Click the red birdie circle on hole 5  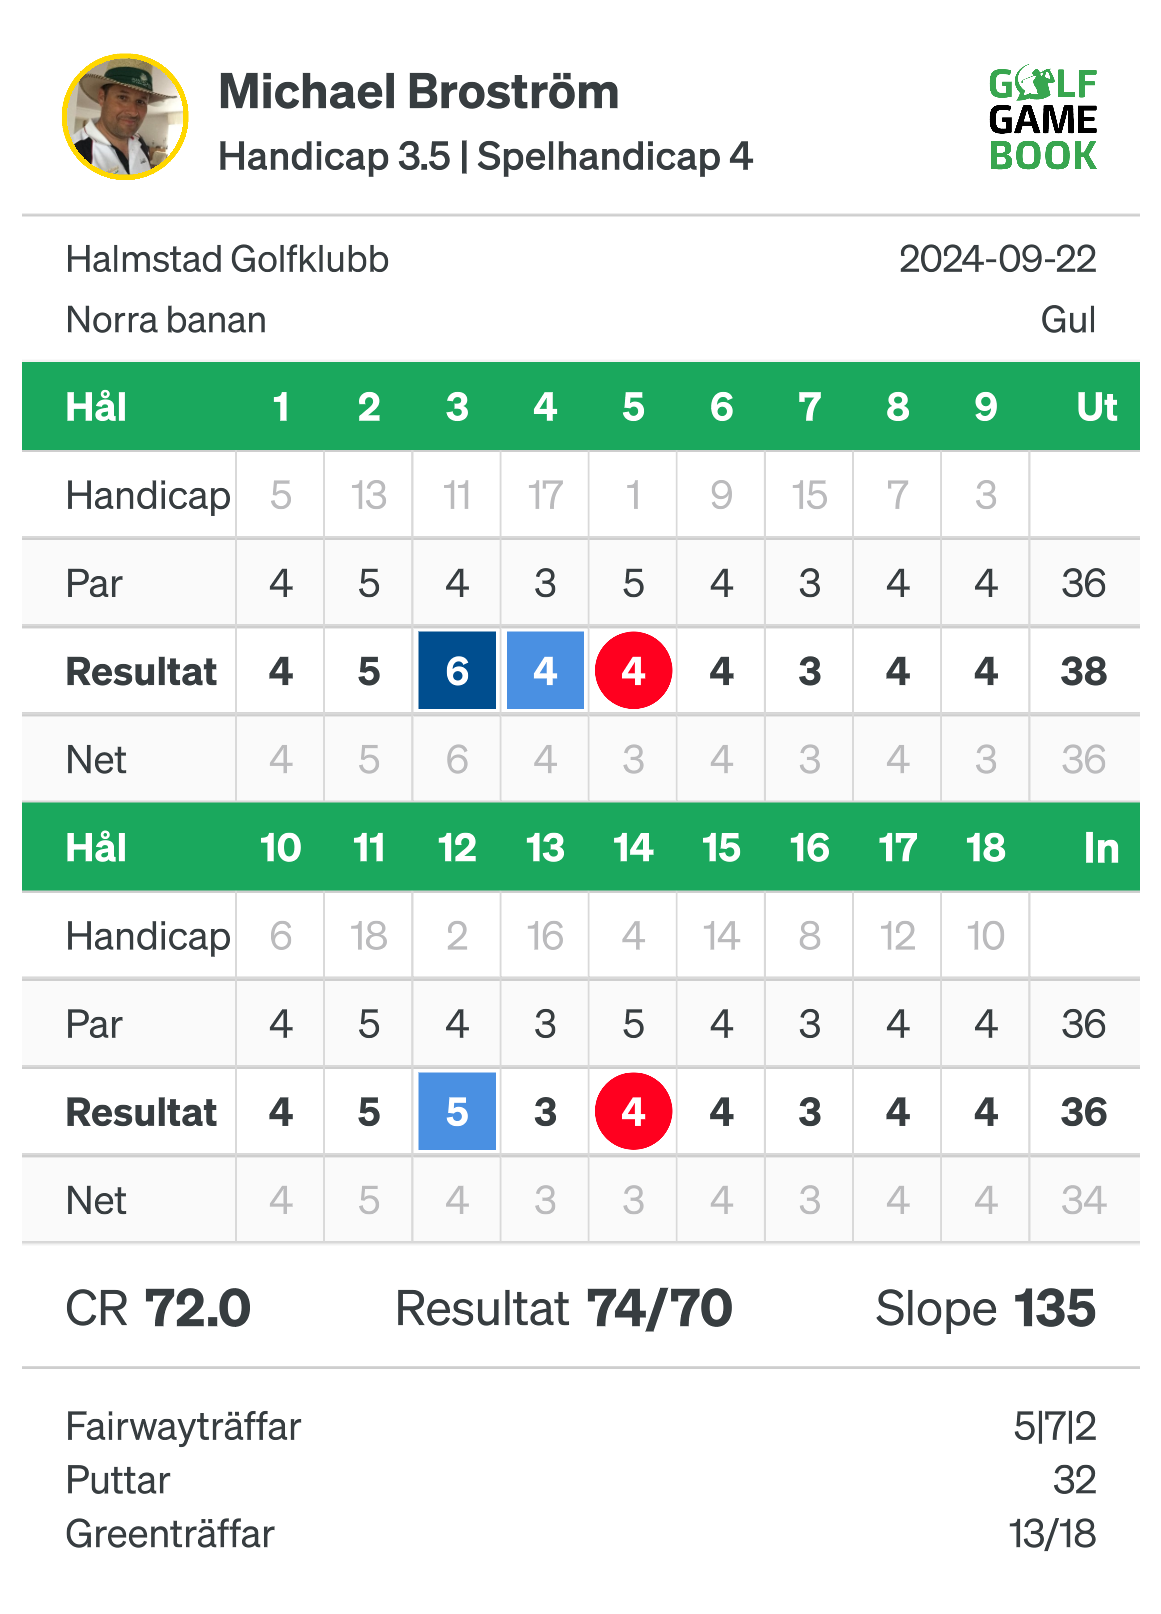(633, 671)
